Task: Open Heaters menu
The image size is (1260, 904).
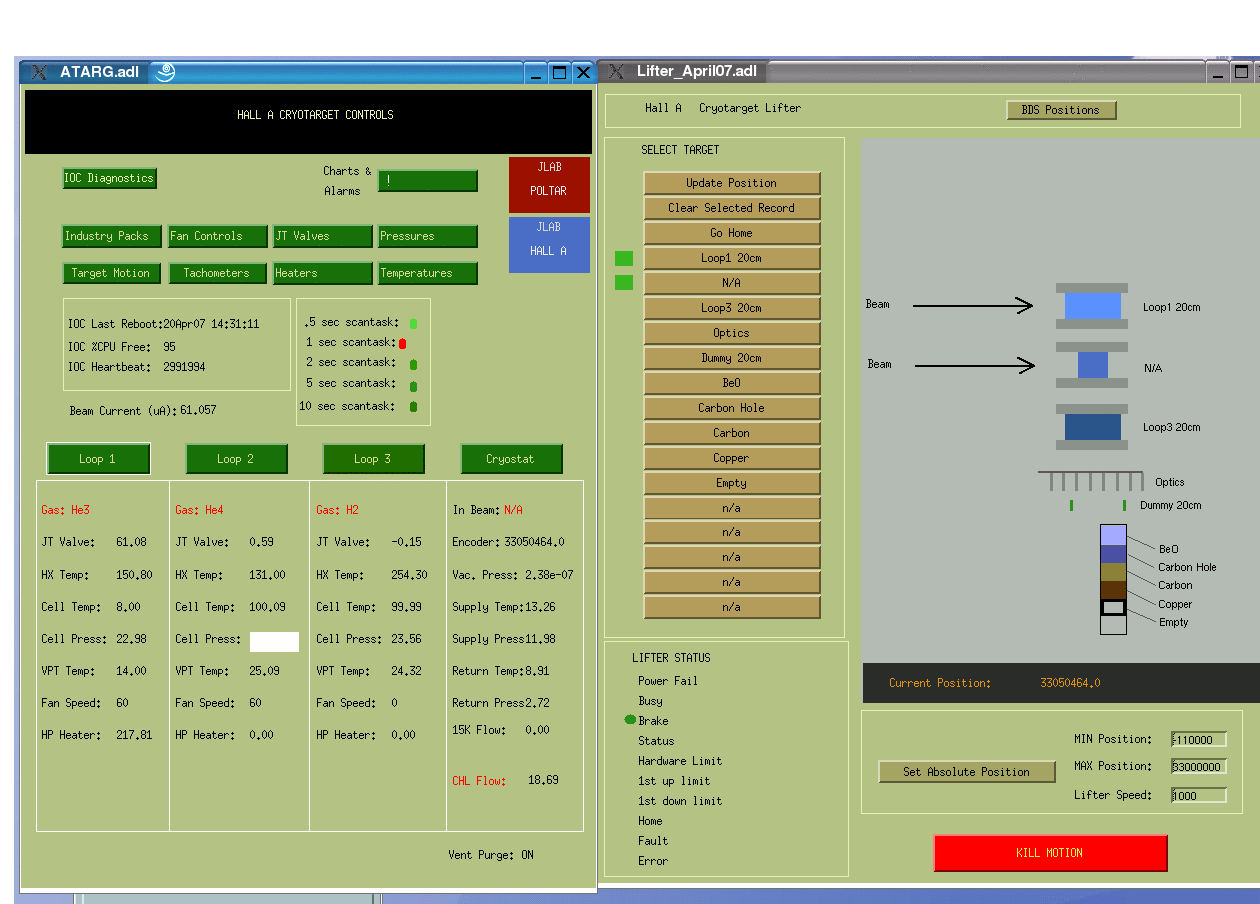Action: coord(323,273)
